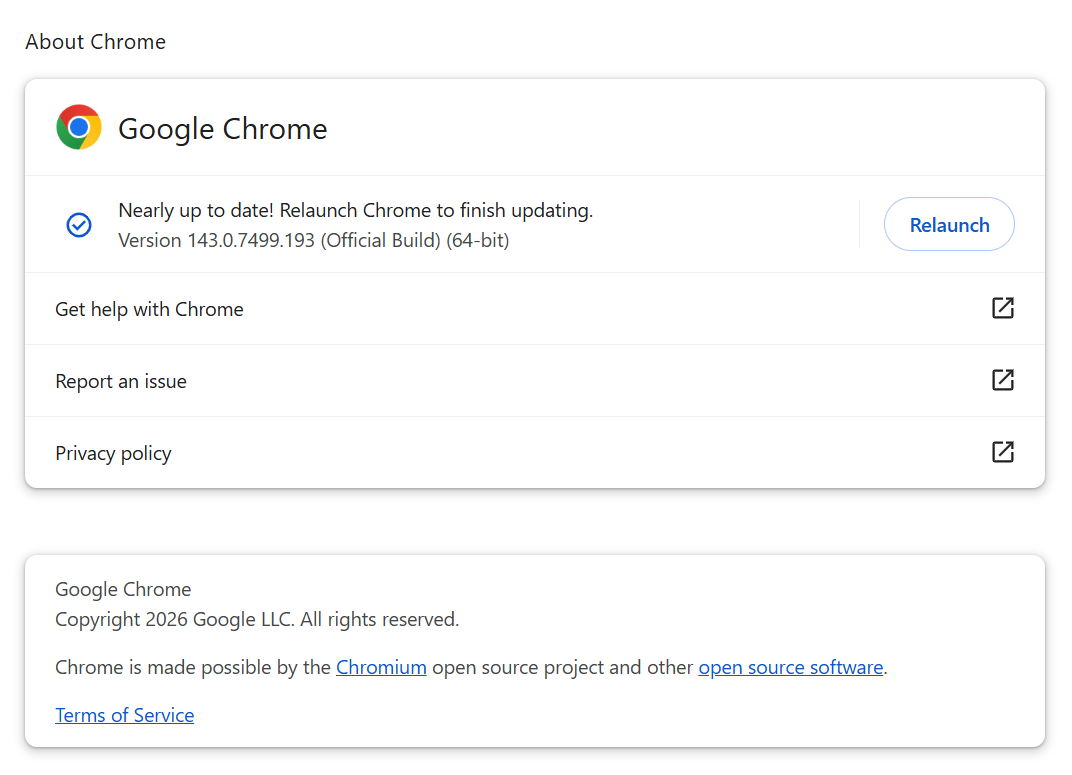Image resolution: width=1072 pixels, height=775 pixels.
Task: Select the Privacy policy row text
Action: click(x=113, y=453)
